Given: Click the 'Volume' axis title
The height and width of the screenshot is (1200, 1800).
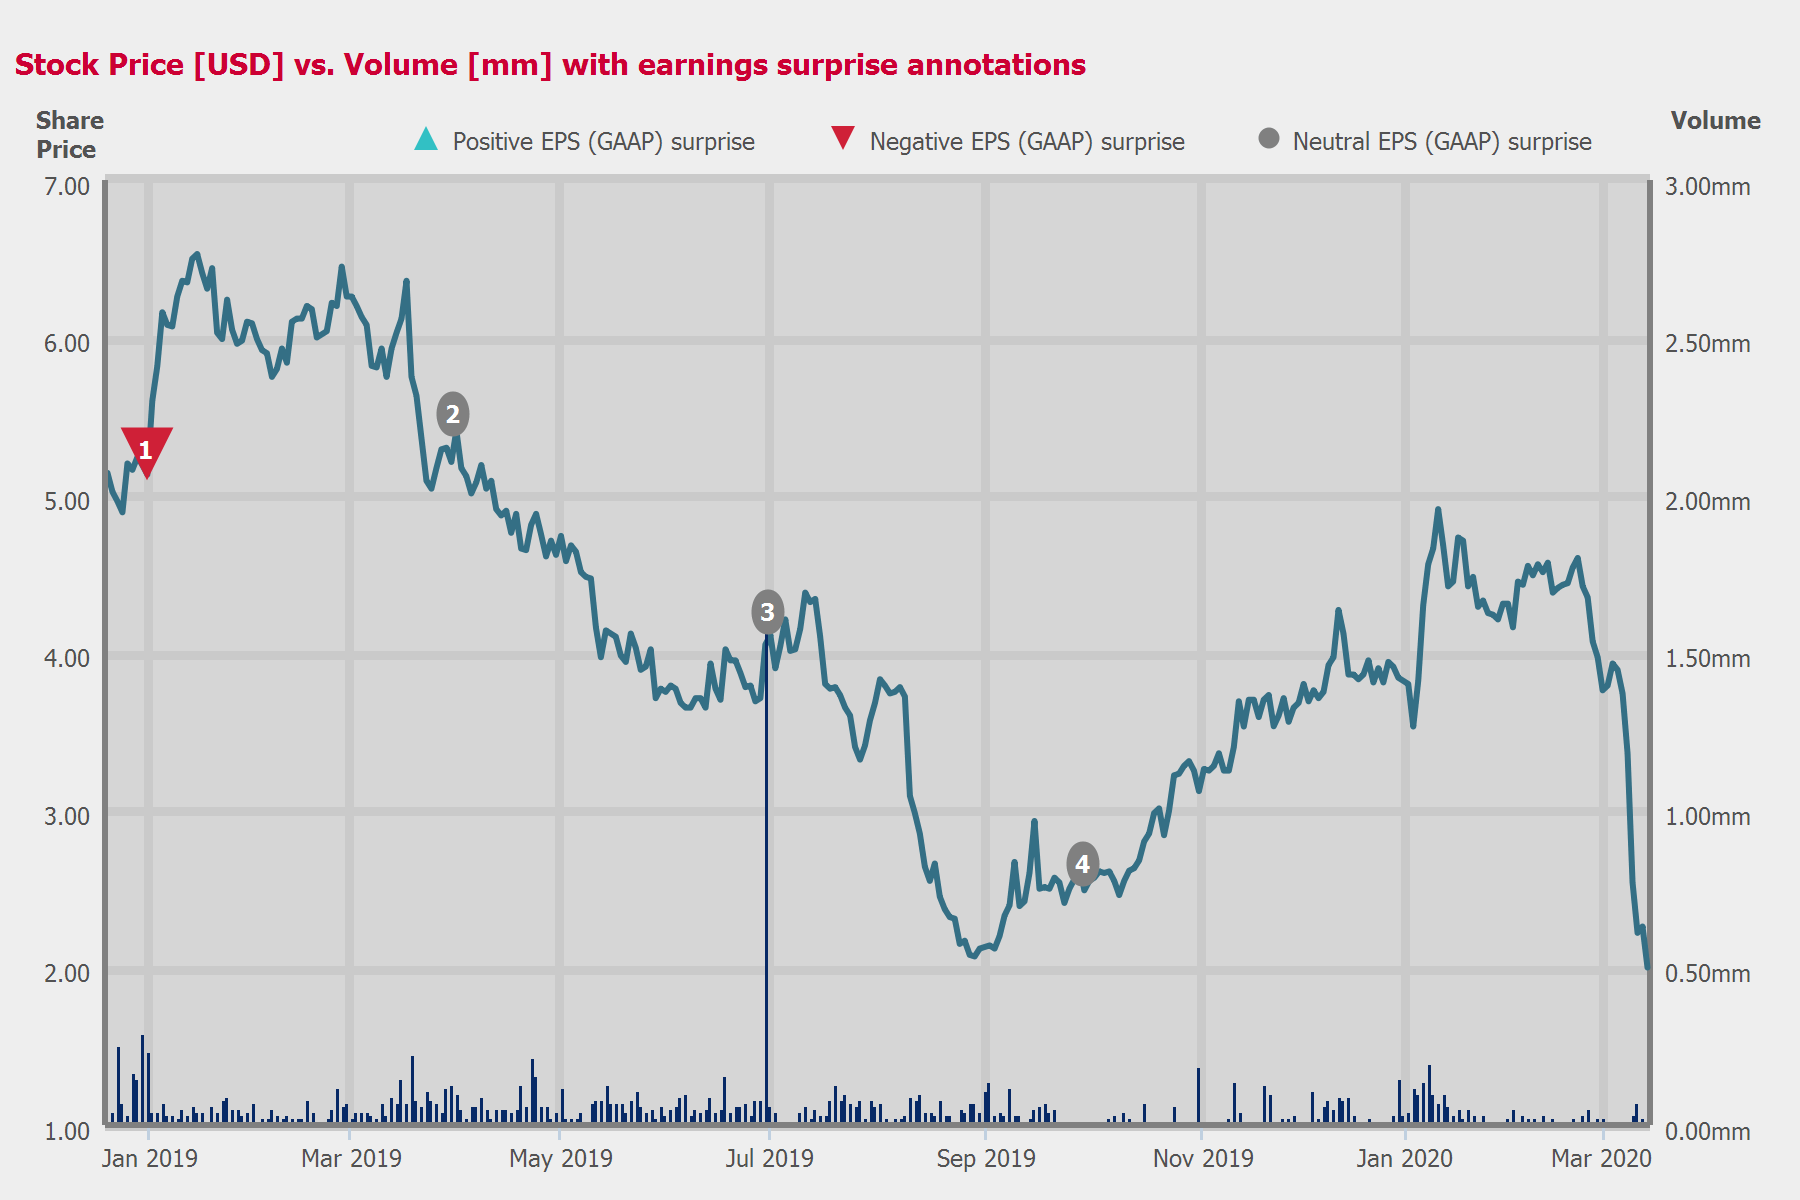Looking at the screenshot, I should coord(1715,121).
